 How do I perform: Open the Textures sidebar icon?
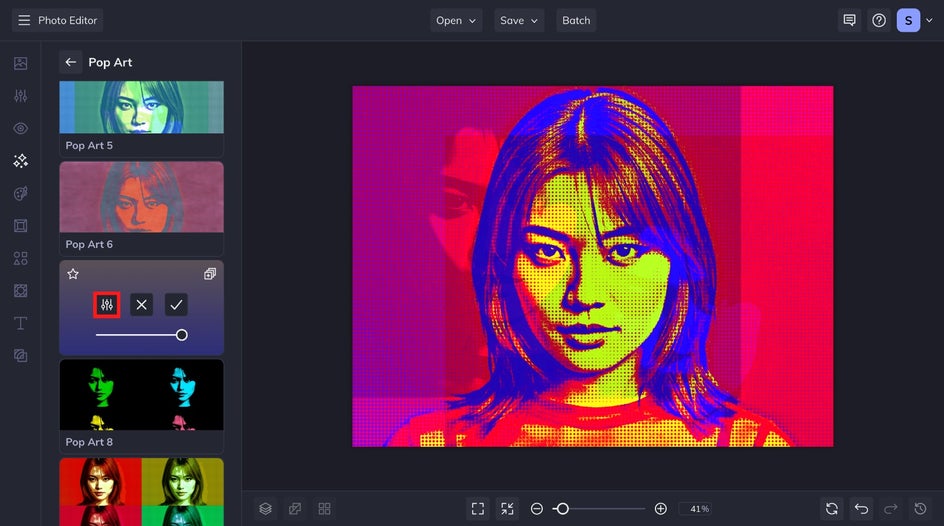coord(20,356)
